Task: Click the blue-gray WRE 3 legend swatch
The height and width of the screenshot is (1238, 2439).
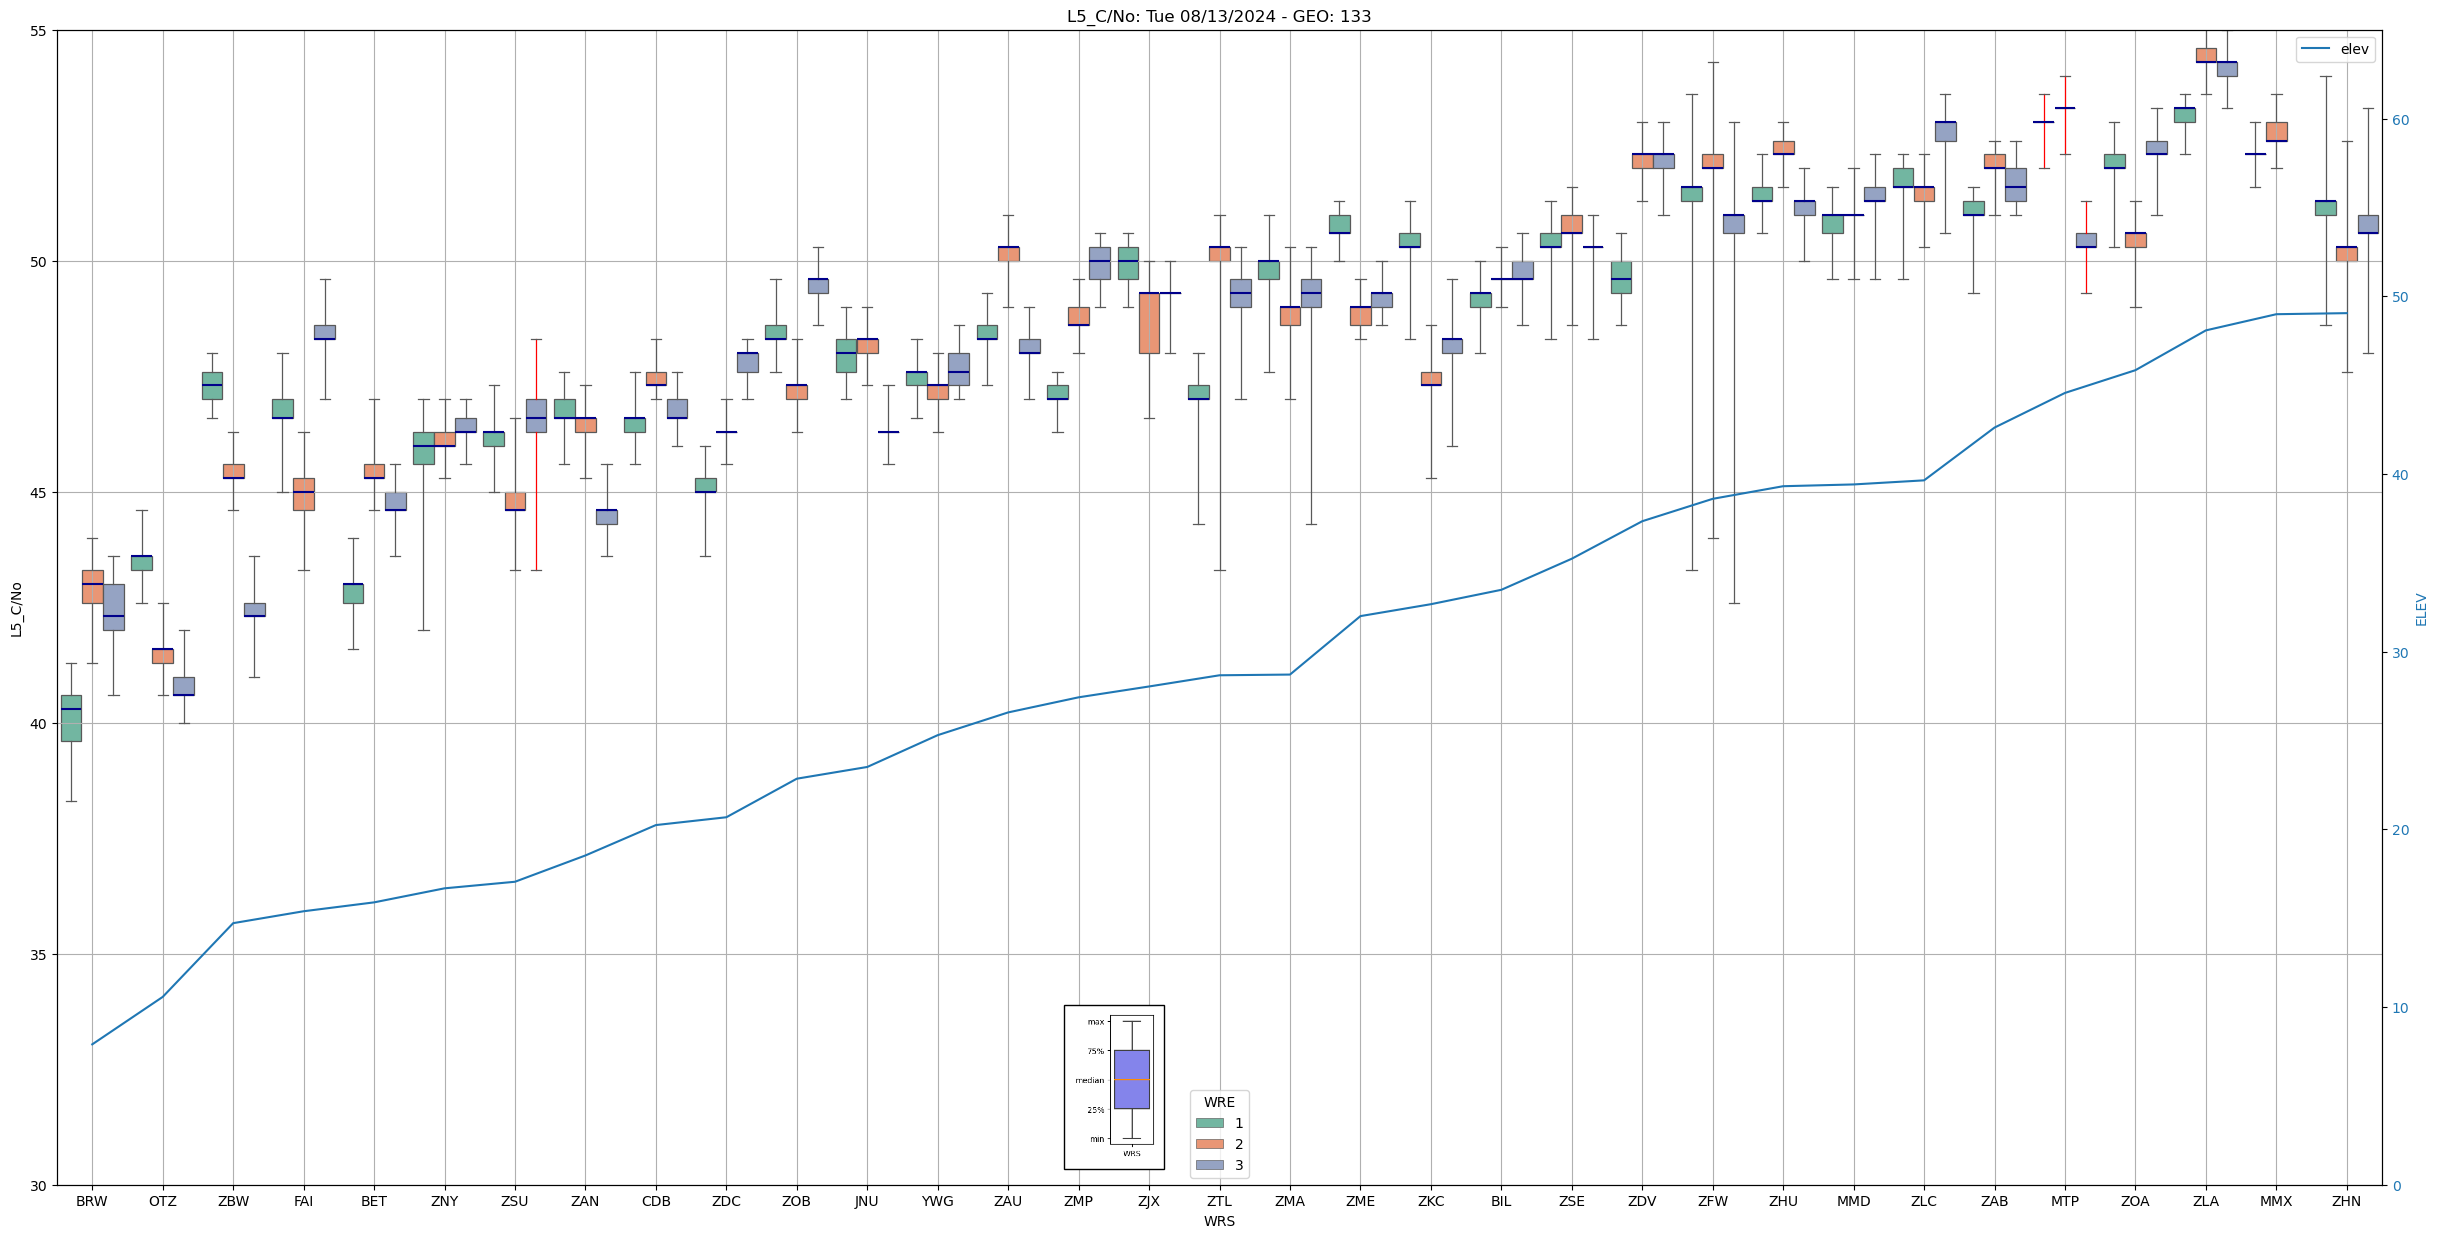Action: point(1209,1165)
